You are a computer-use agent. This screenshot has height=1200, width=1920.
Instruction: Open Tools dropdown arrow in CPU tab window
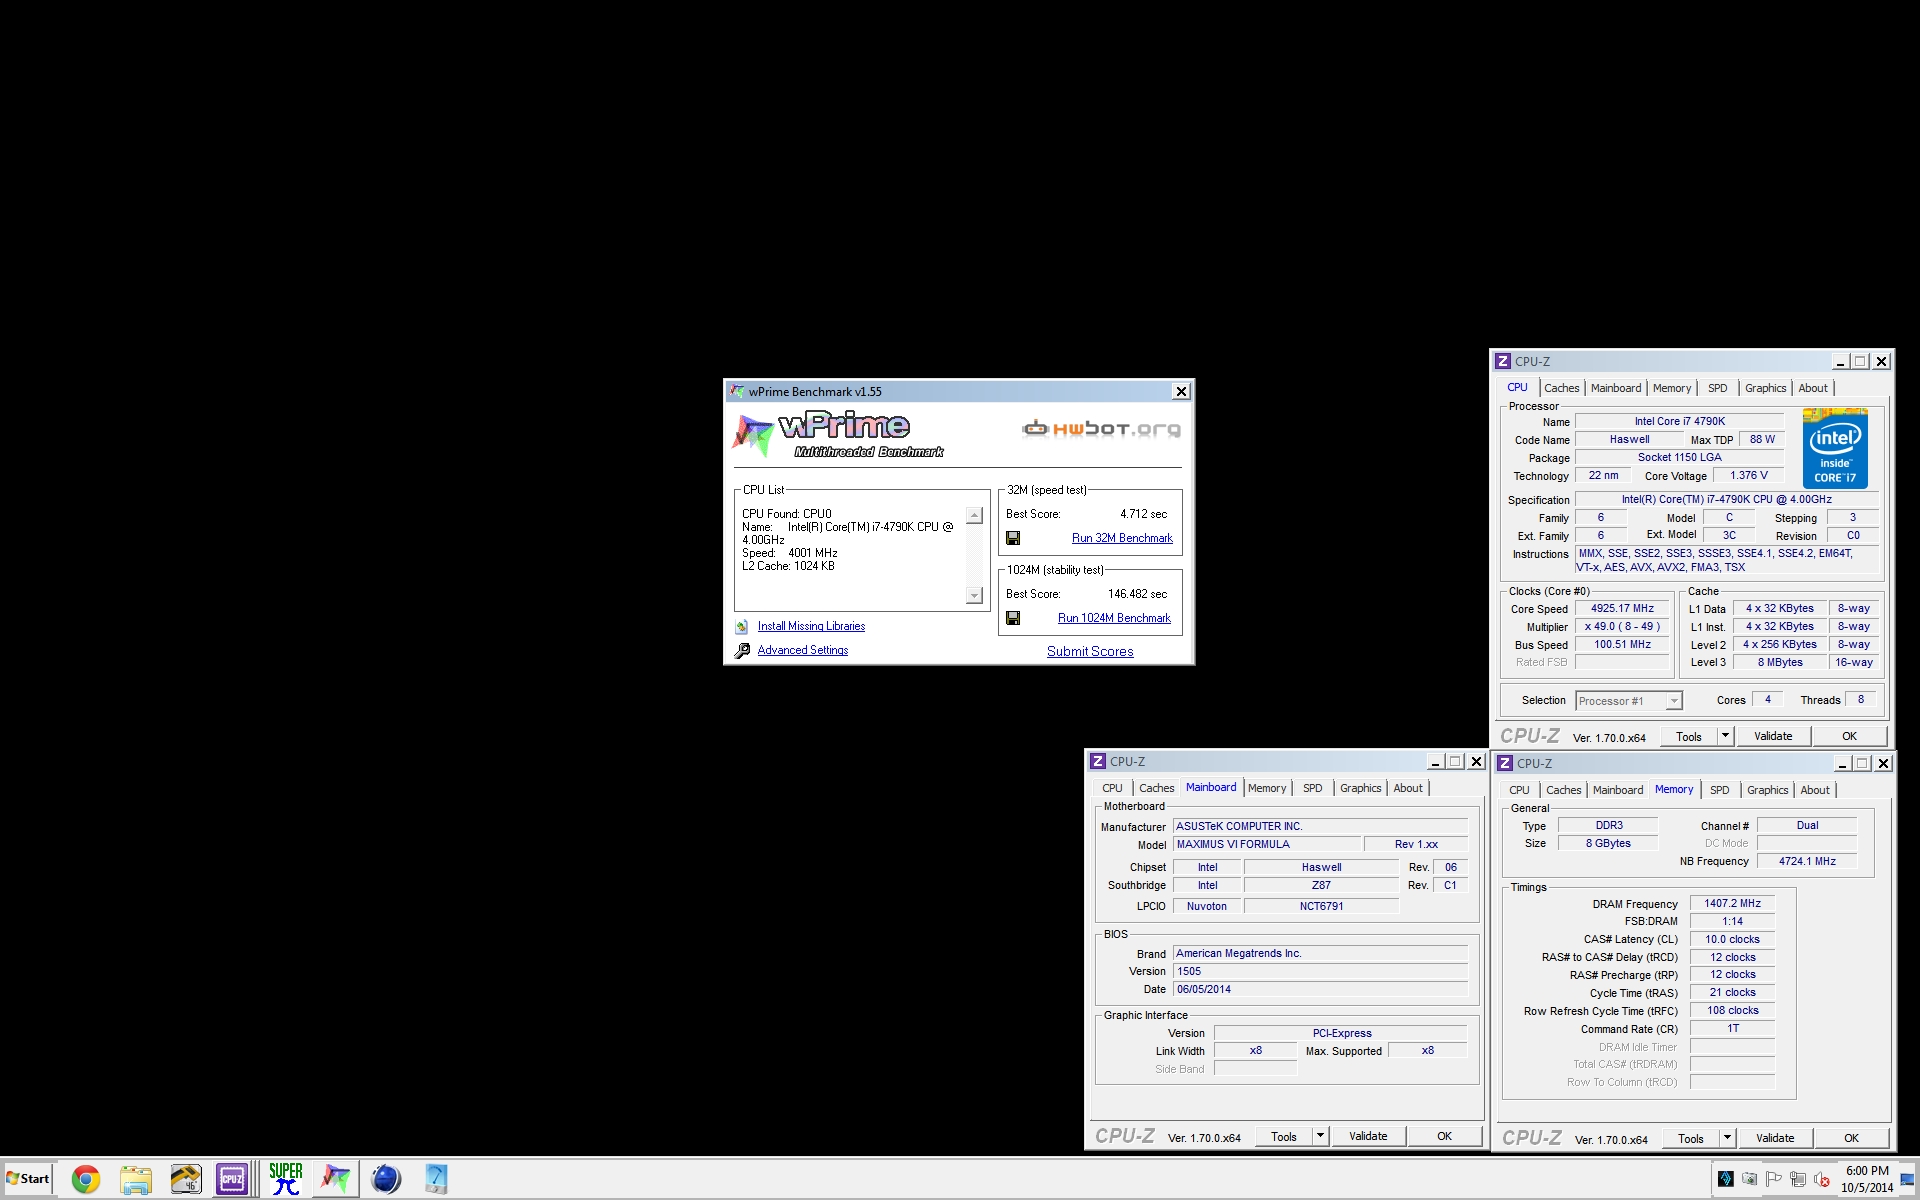point(1725,736)
